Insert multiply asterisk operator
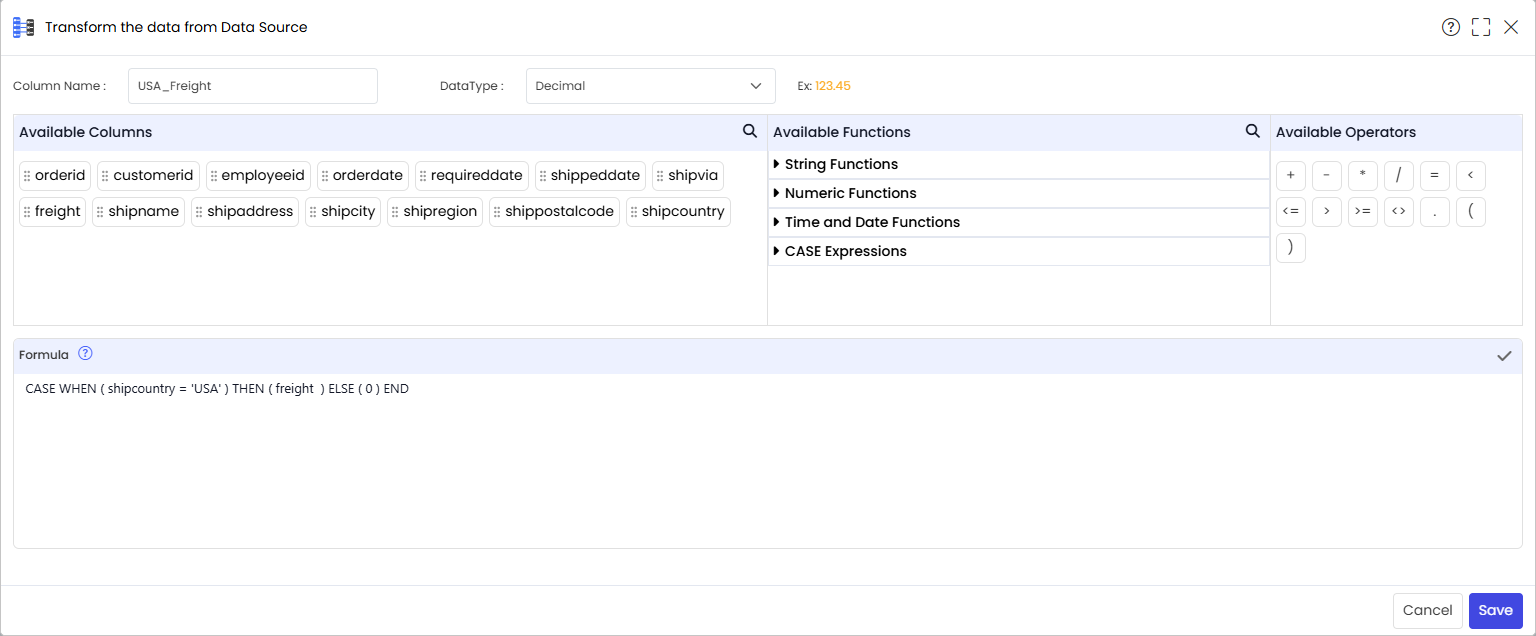The height and width of the screenshot is (636, 1536). coord(1363,176)
